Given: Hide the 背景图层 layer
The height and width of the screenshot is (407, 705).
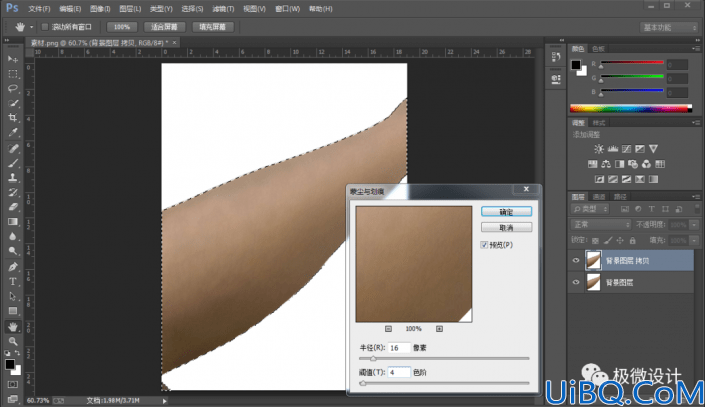Looking at the screenshot, I should [576, 282].
